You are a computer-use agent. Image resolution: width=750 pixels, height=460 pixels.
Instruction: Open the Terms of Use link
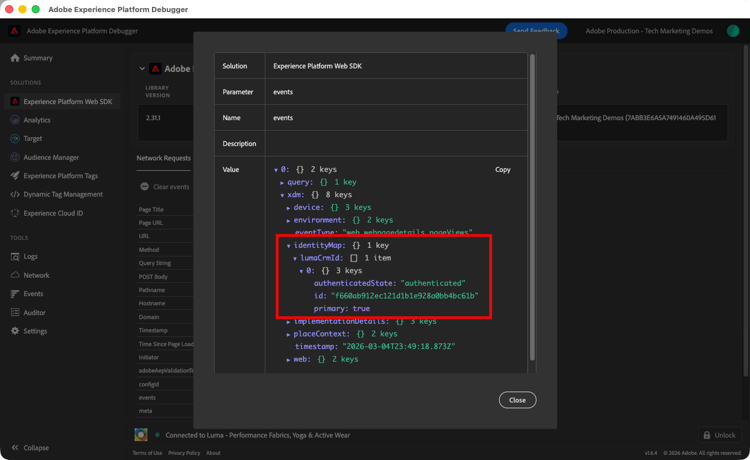tap(147, 453)
